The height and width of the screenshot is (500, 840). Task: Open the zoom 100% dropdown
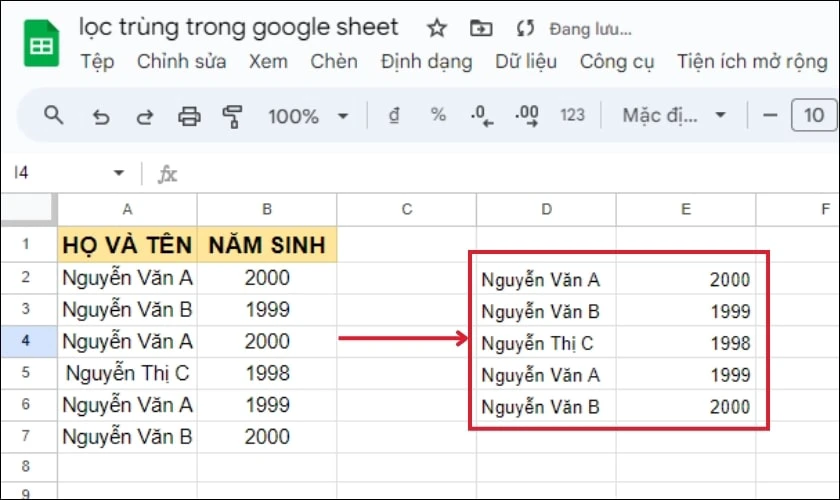pyautogui.click(x=308, y=116)
